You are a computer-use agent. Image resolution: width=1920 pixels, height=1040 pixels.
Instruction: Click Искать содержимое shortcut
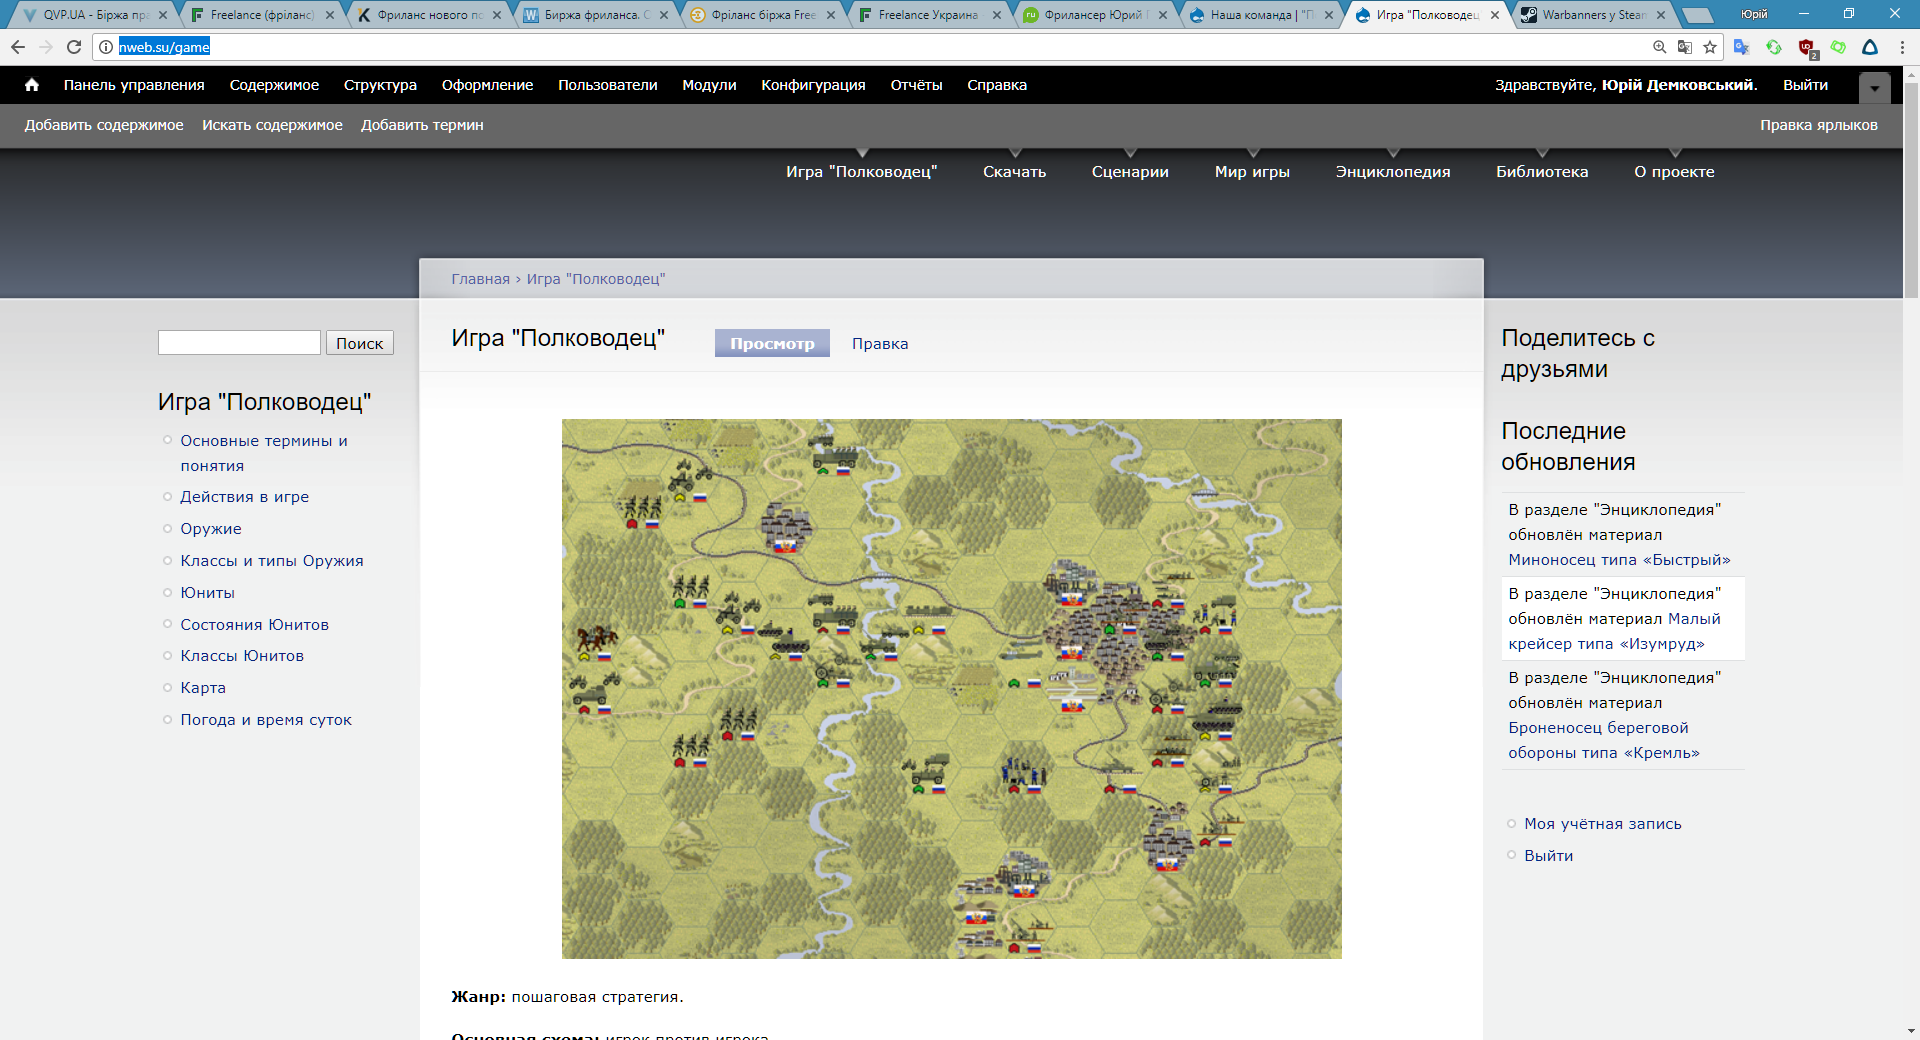pos(272,125)
